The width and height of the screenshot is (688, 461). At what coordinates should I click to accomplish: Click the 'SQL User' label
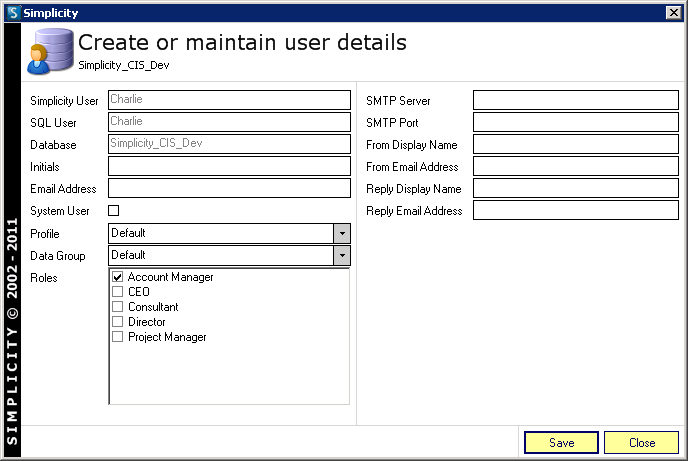[x=53, y=123]
